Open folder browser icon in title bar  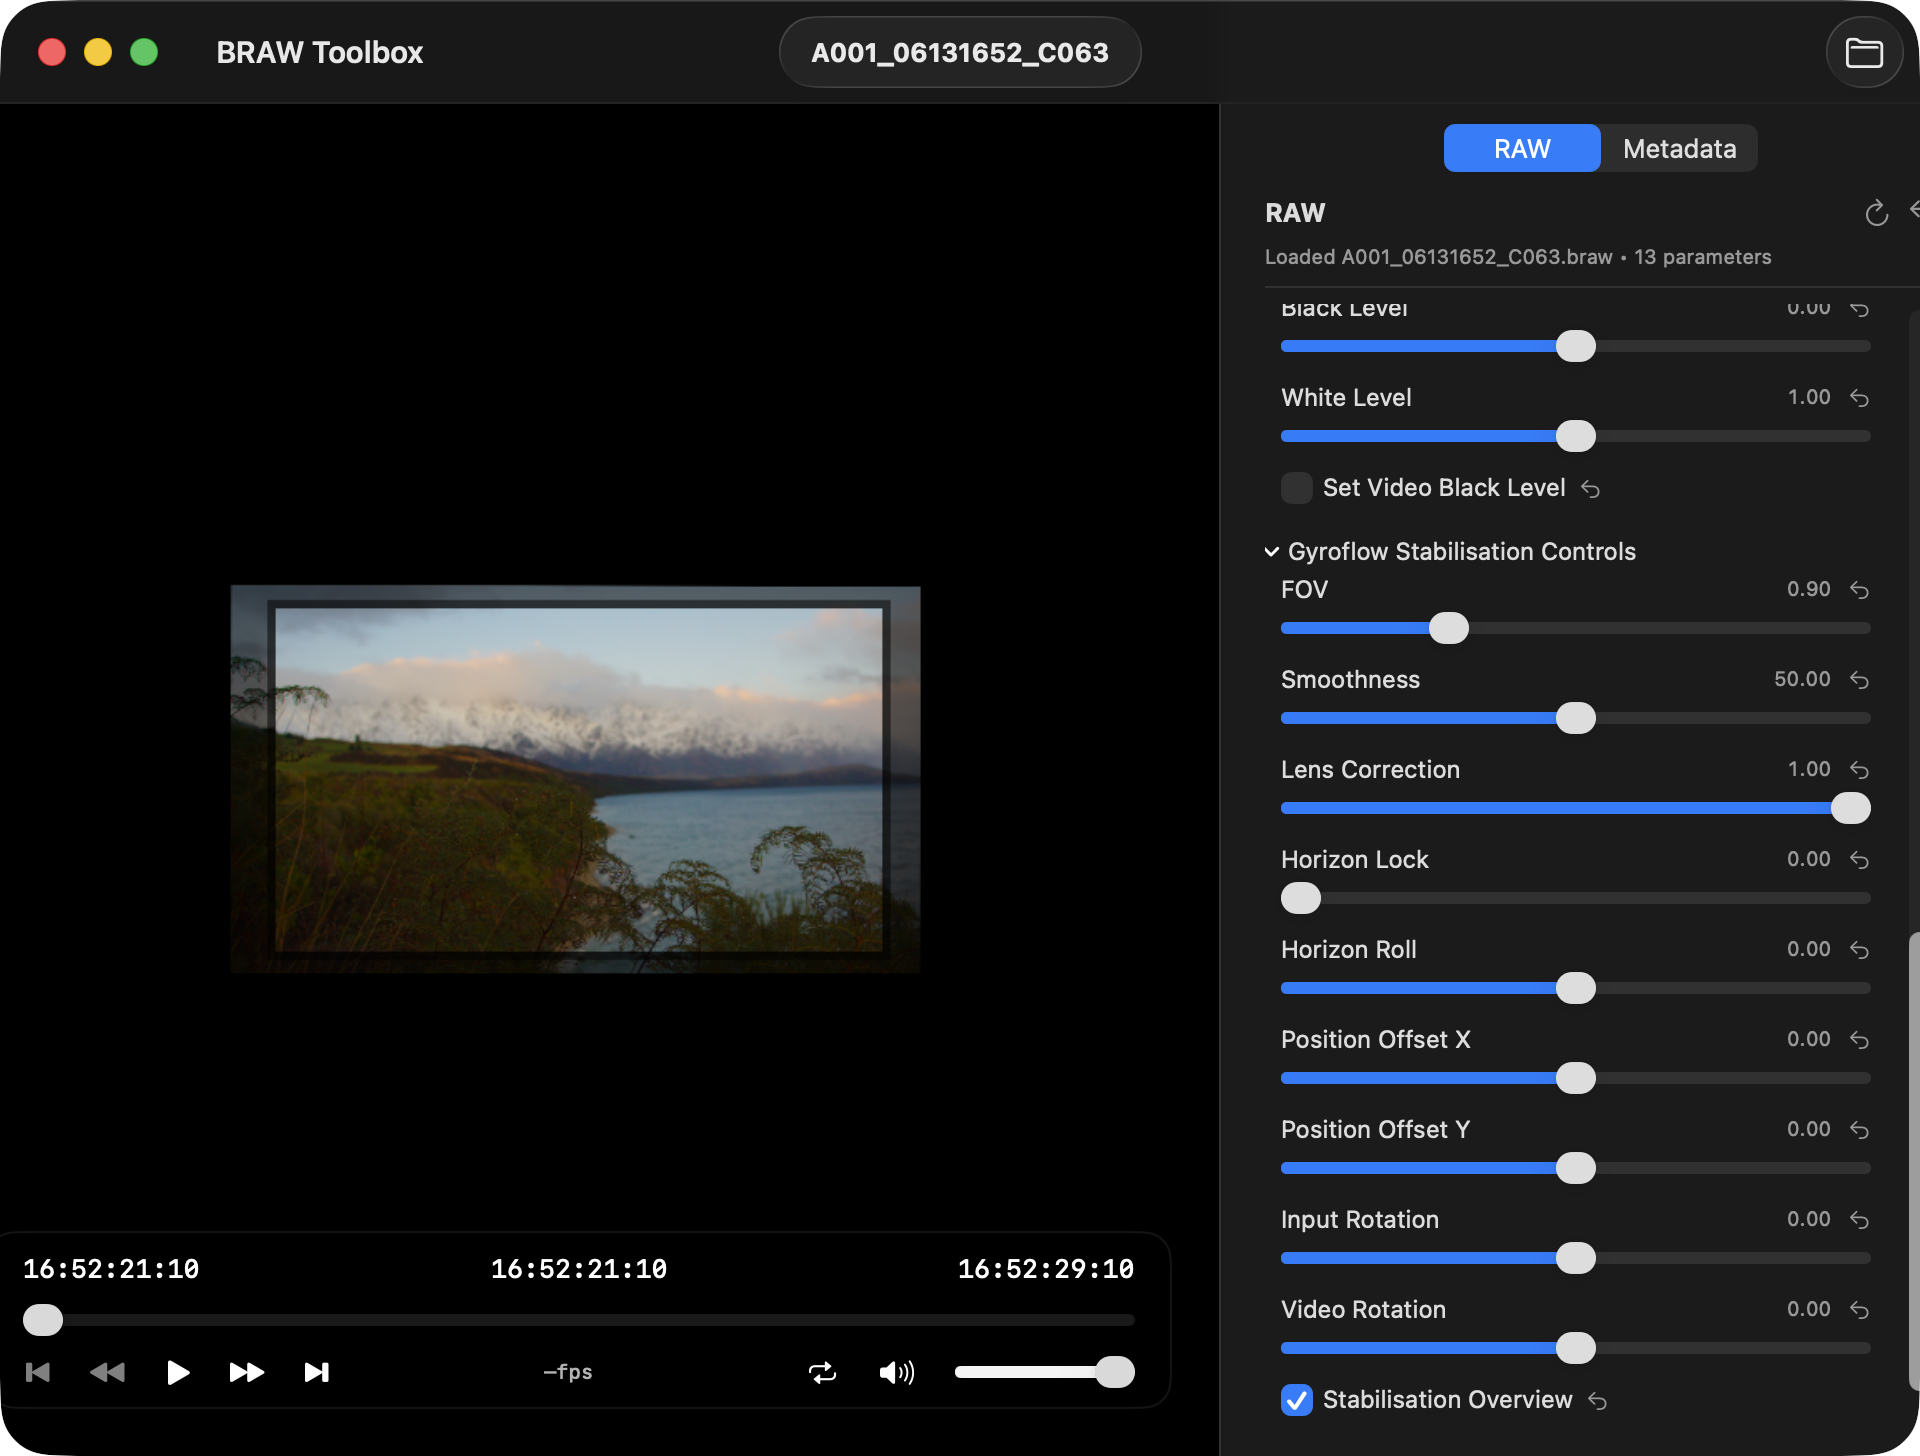click(1864, 53)
